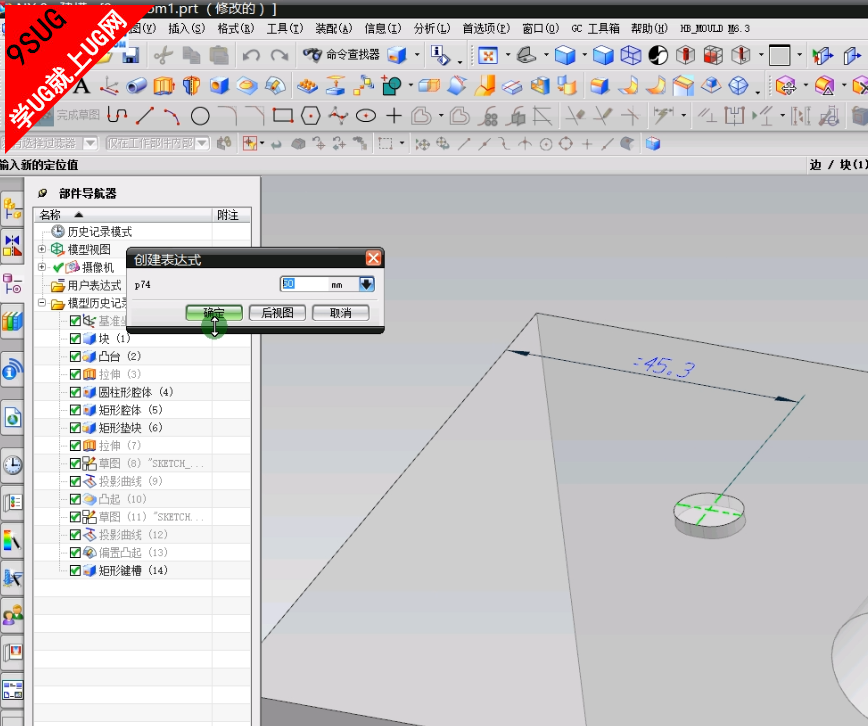This screenshot has height=726, width=868.
Task: Click the 取消 button in dialog
Action: [340, 313]
